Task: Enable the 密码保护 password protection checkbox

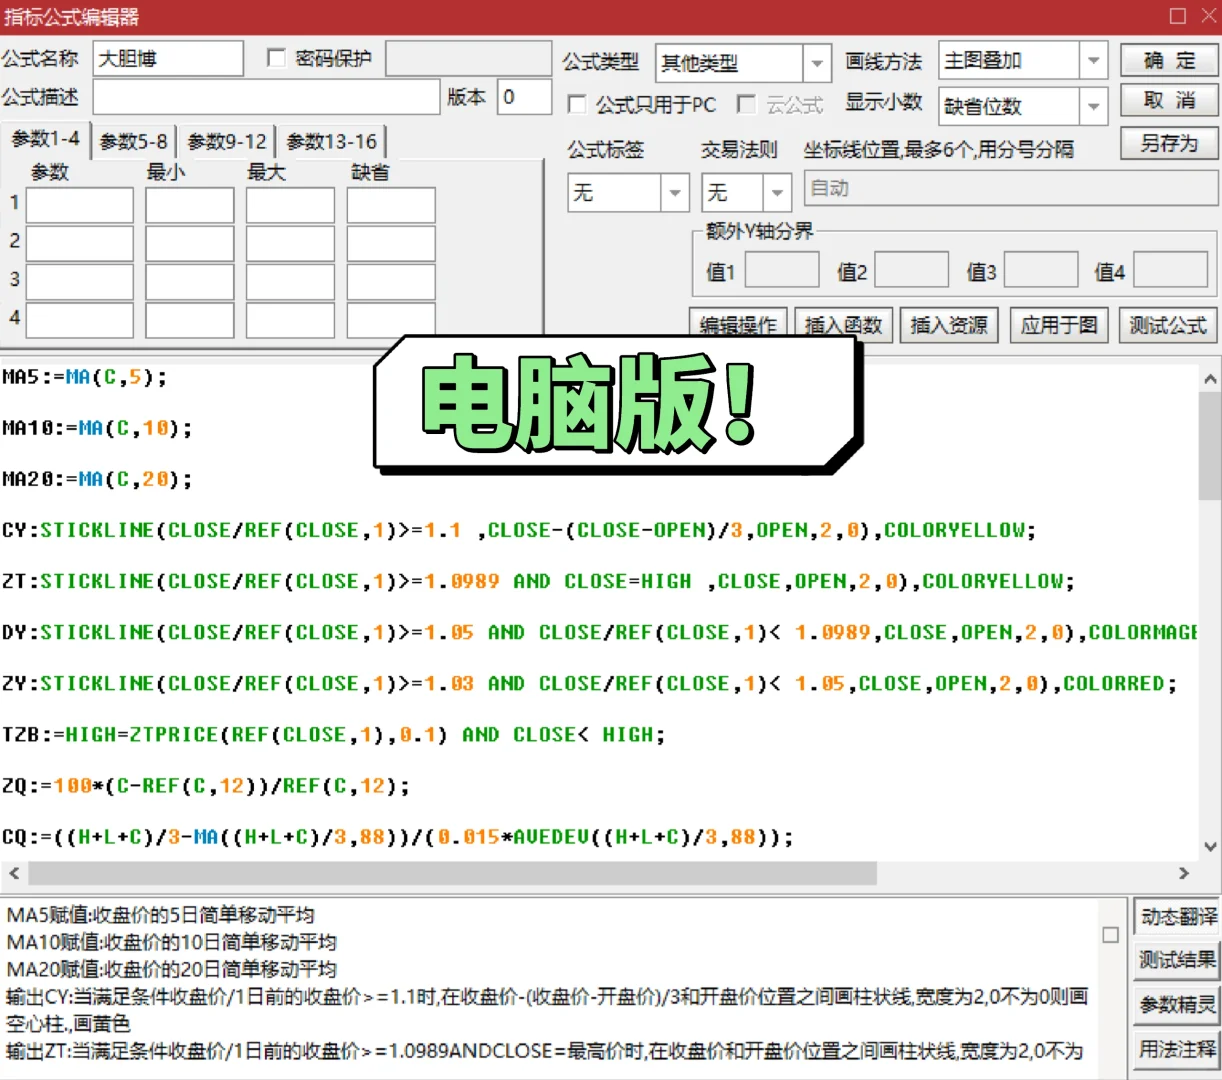Action: click(x=276, y=57)
